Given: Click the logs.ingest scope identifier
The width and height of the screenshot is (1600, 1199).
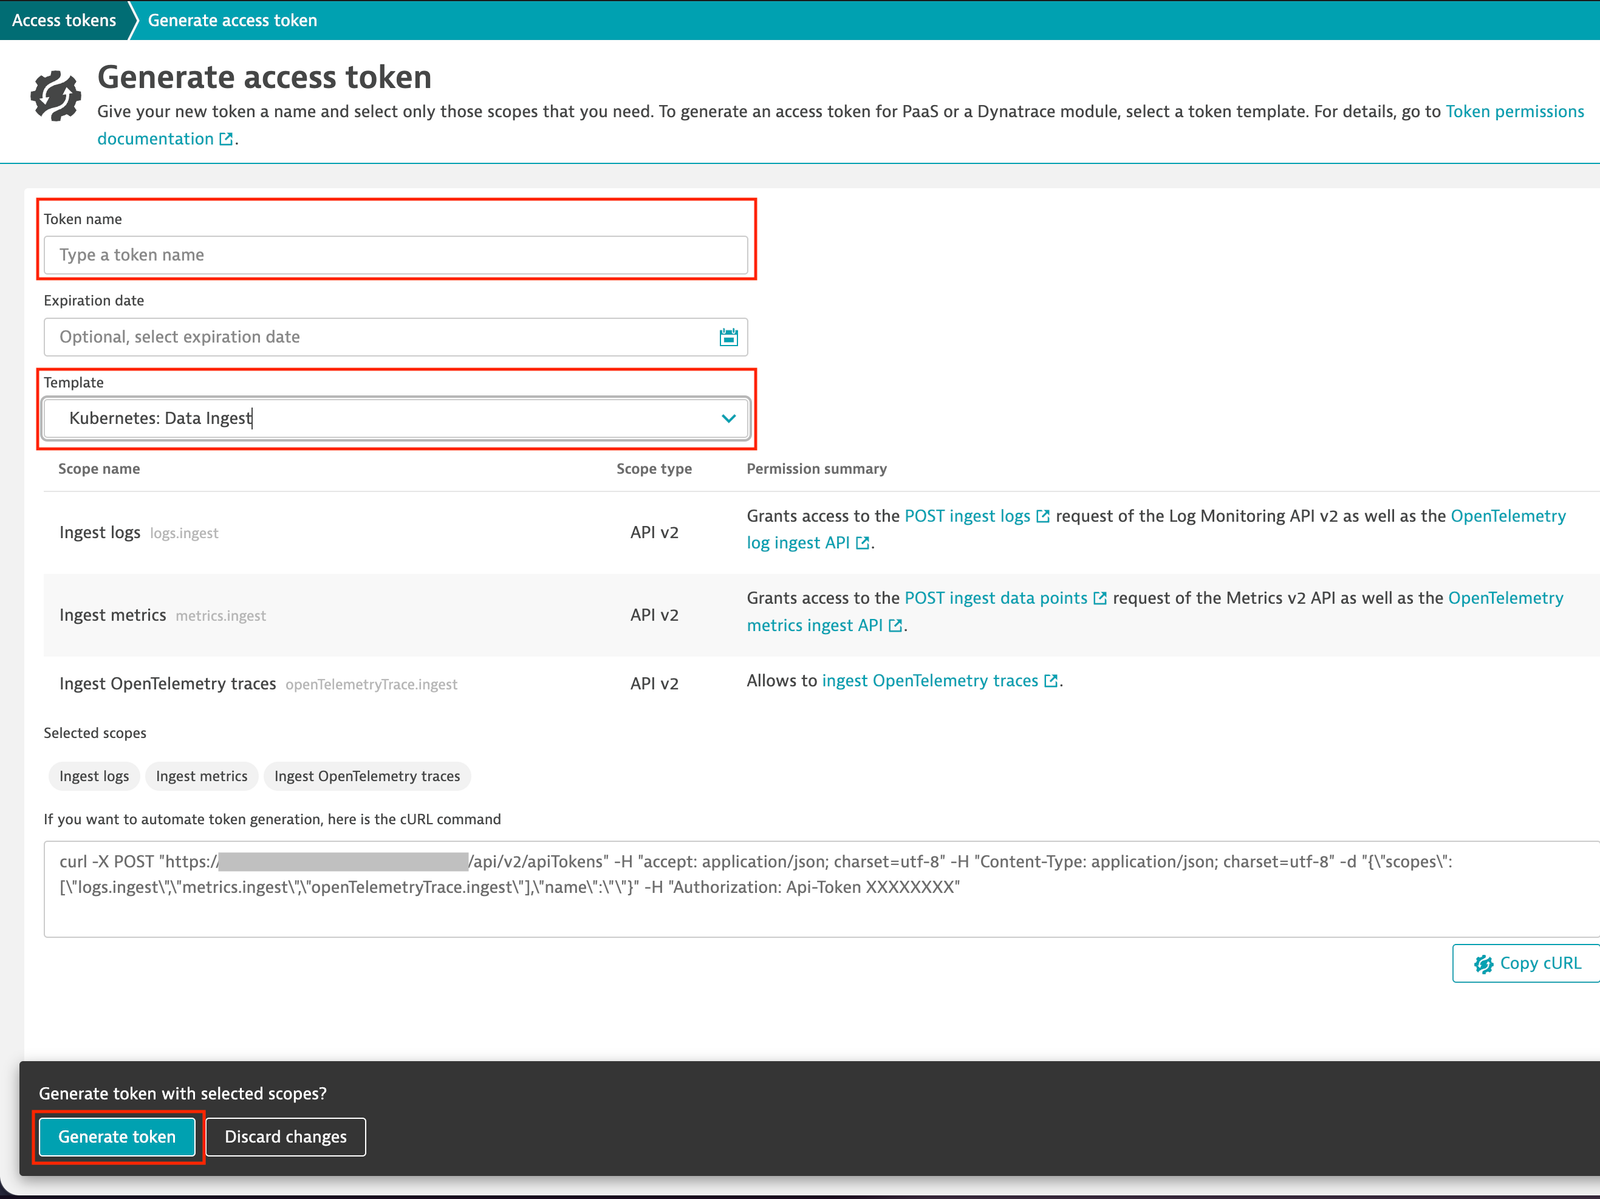Looking at the screenshot, I should pos(184,534).
